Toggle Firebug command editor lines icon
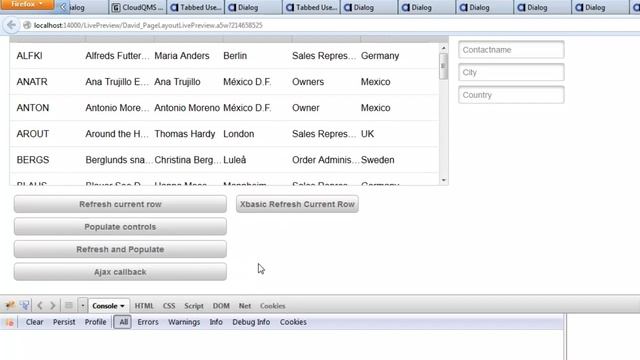 (69, 305)
